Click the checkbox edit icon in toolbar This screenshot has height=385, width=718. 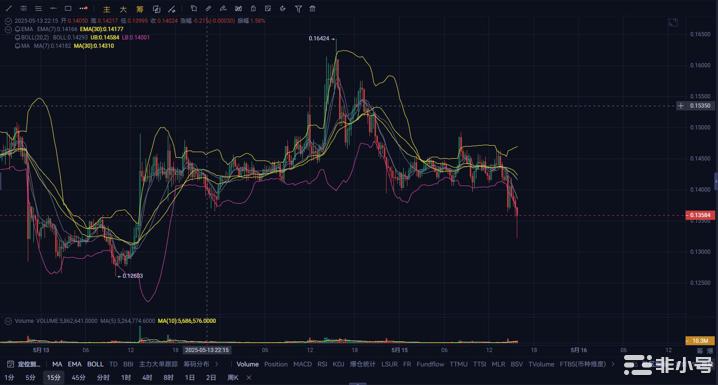[268, 8]
